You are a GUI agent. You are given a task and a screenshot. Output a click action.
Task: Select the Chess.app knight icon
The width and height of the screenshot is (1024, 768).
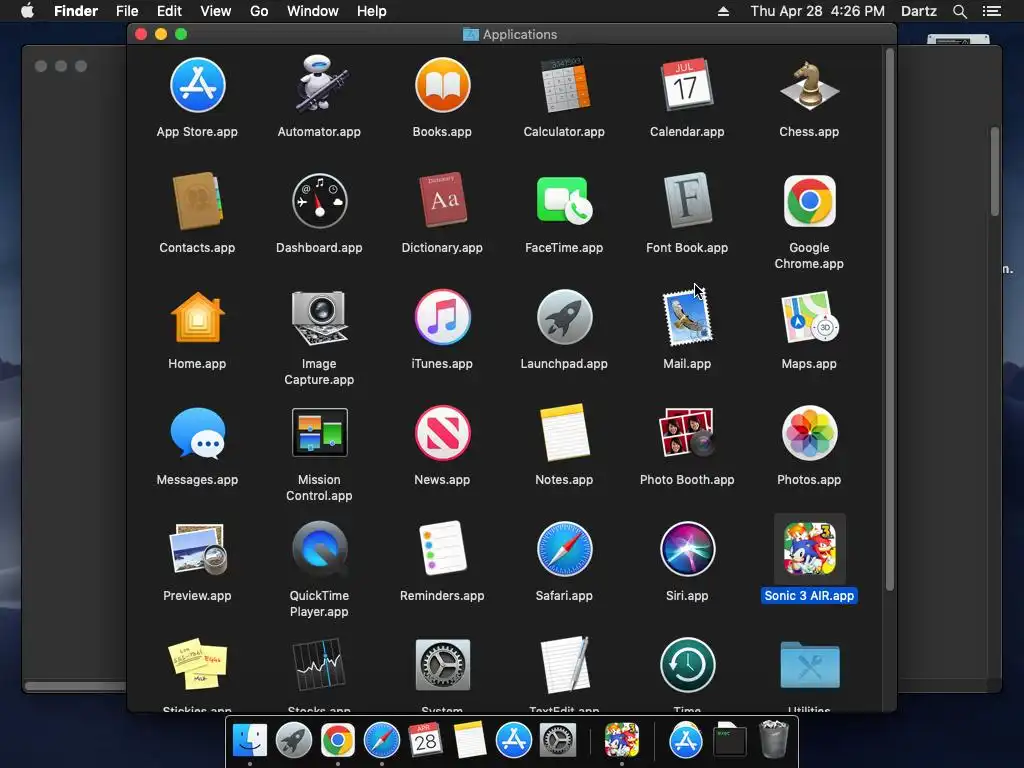click(809, 86)
